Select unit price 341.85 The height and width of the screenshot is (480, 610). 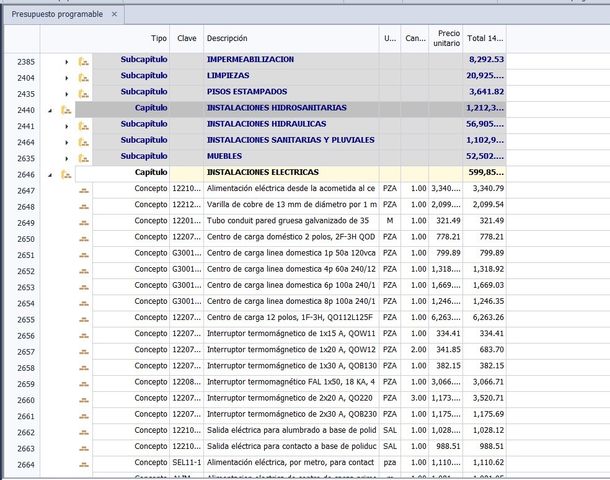[446, 350]
